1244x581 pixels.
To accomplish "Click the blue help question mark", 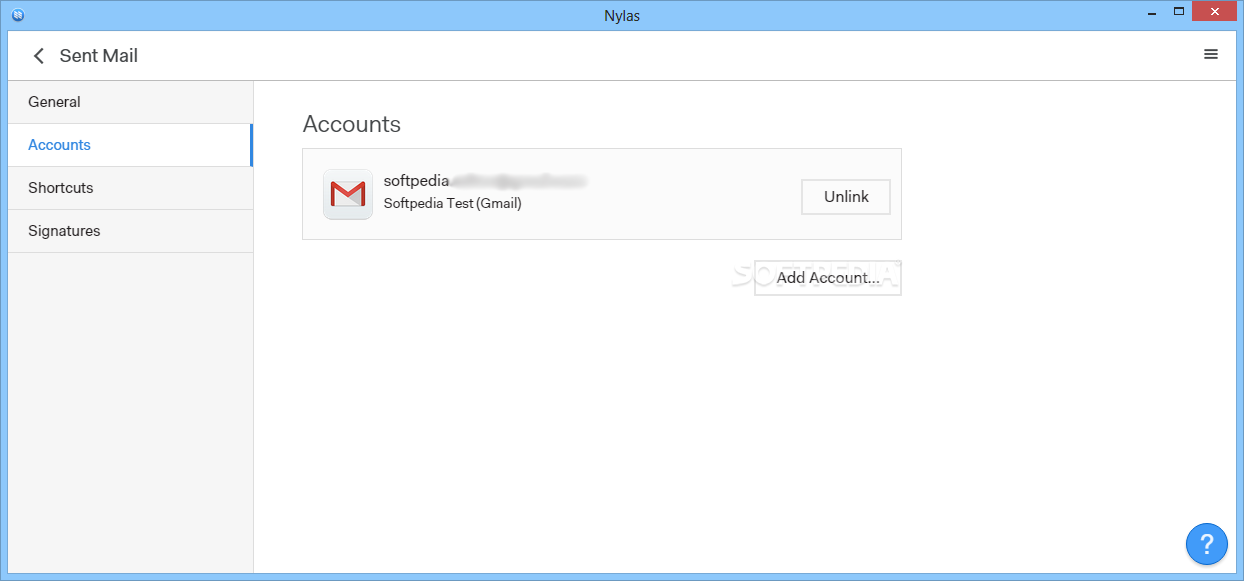I will point(1207,544).
